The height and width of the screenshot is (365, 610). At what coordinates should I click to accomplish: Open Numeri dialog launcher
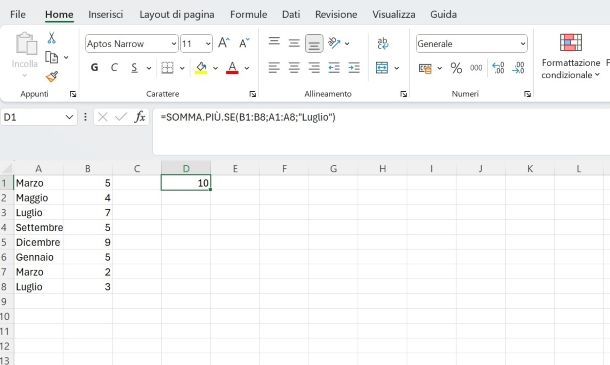tap(527, 94)
